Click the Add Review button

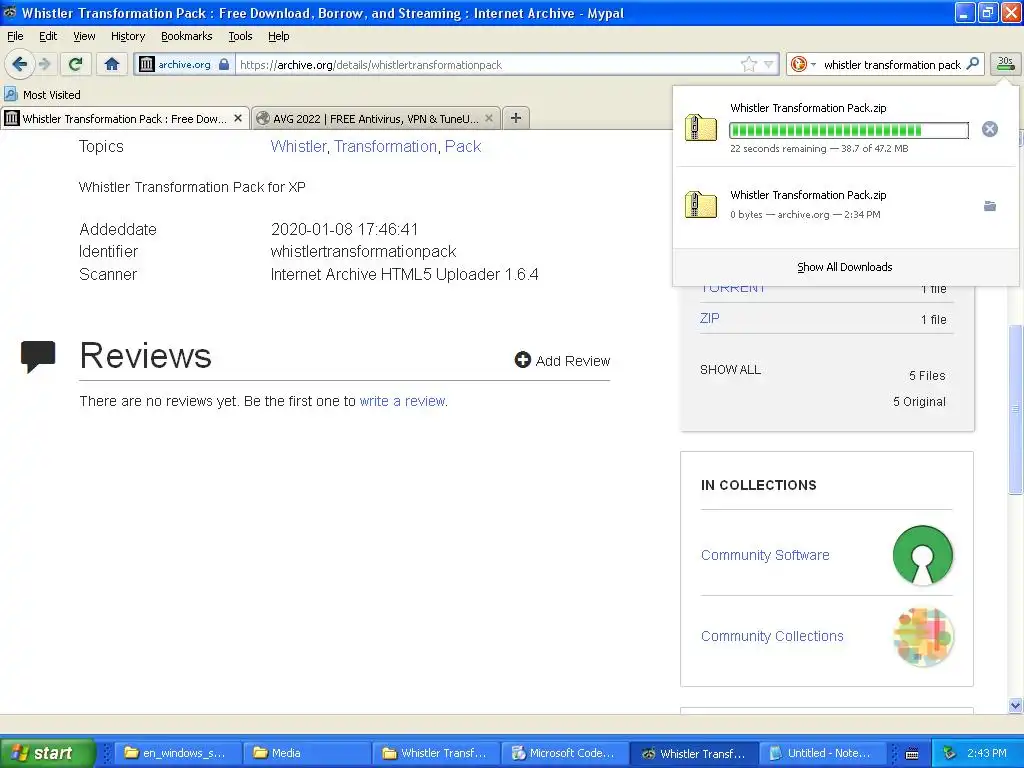[562, 360]
